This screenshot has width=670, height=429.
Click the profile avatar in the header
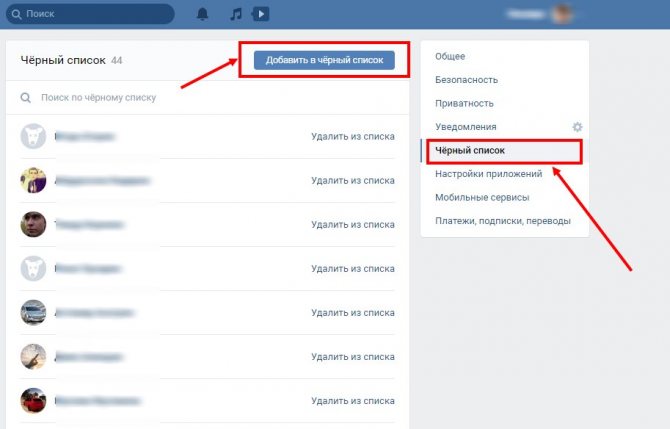[561, 14]
